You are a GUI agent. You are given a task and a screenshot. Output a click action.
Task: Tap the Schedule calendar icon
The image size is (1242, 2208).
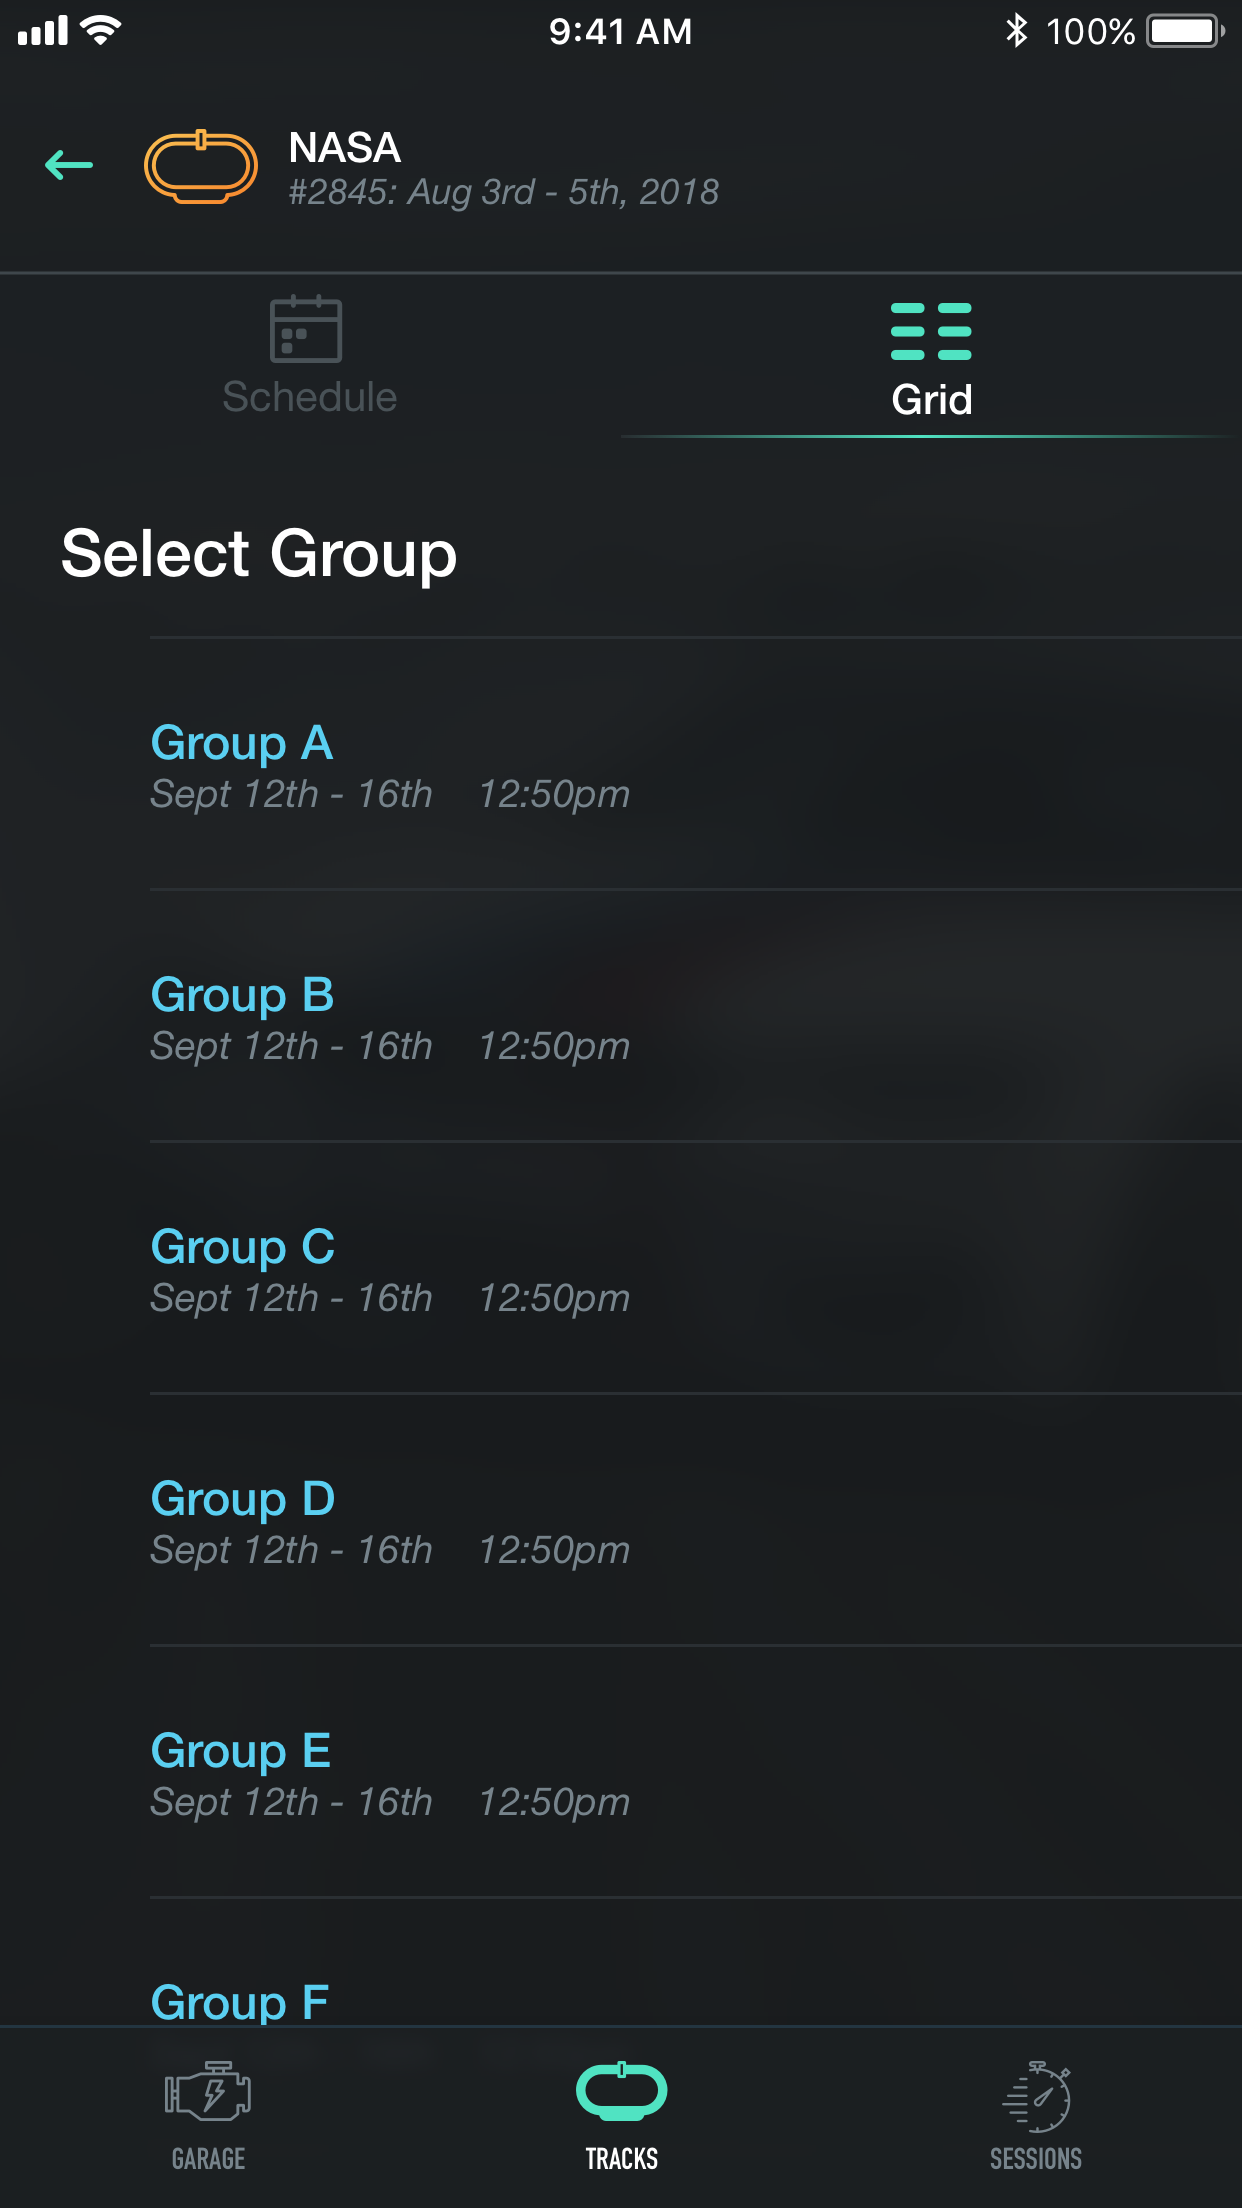(306, 329)
